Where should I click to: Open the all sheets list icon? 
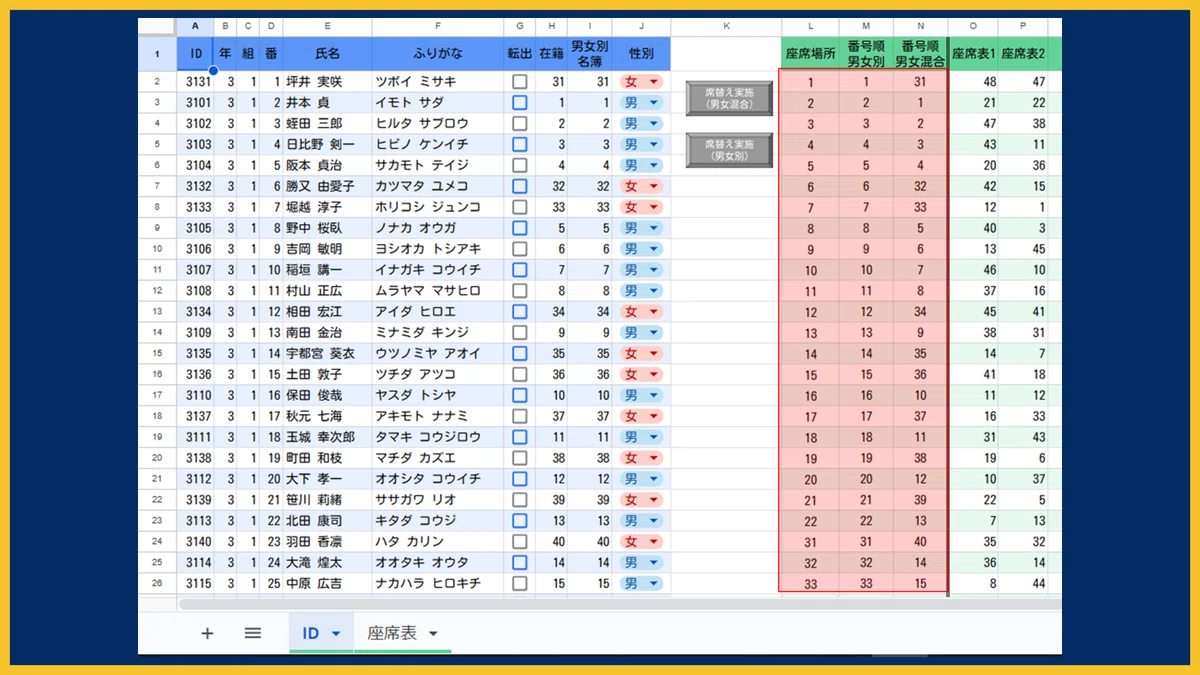[253, 633]
